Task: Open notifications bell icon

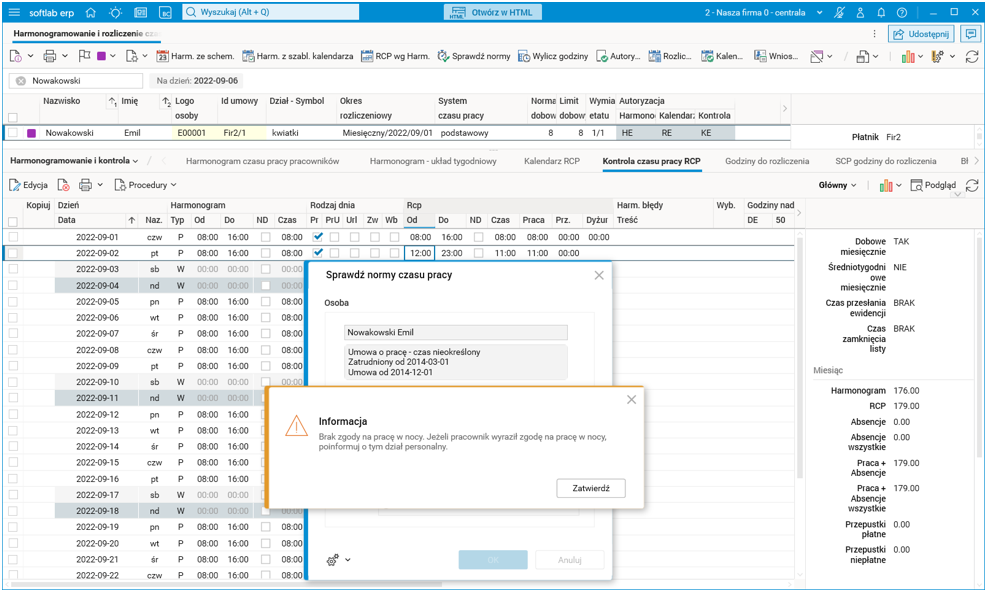Action: (x=881, y=13)
